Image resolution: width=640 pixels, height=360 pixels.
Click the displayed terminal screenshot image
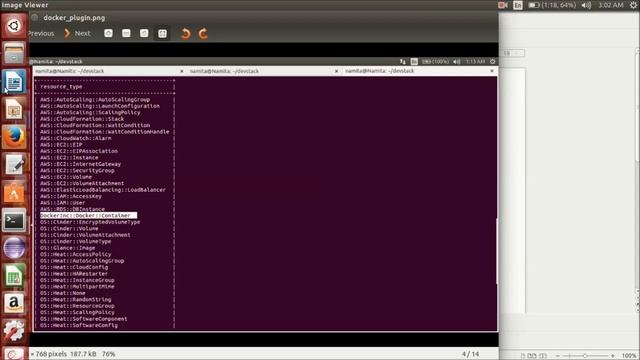[x=264, y=194]
